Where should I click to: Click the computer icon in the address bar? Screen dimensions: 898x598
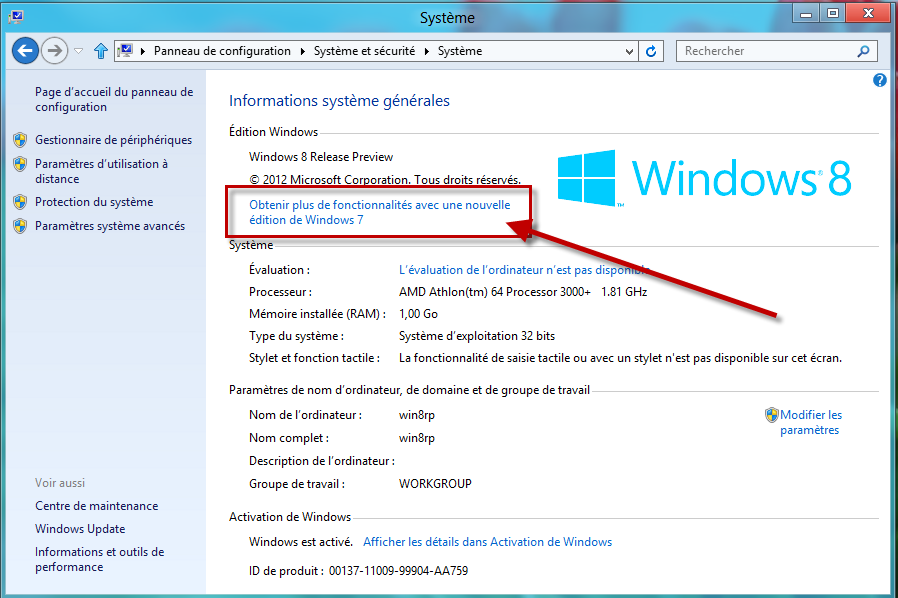125,51
